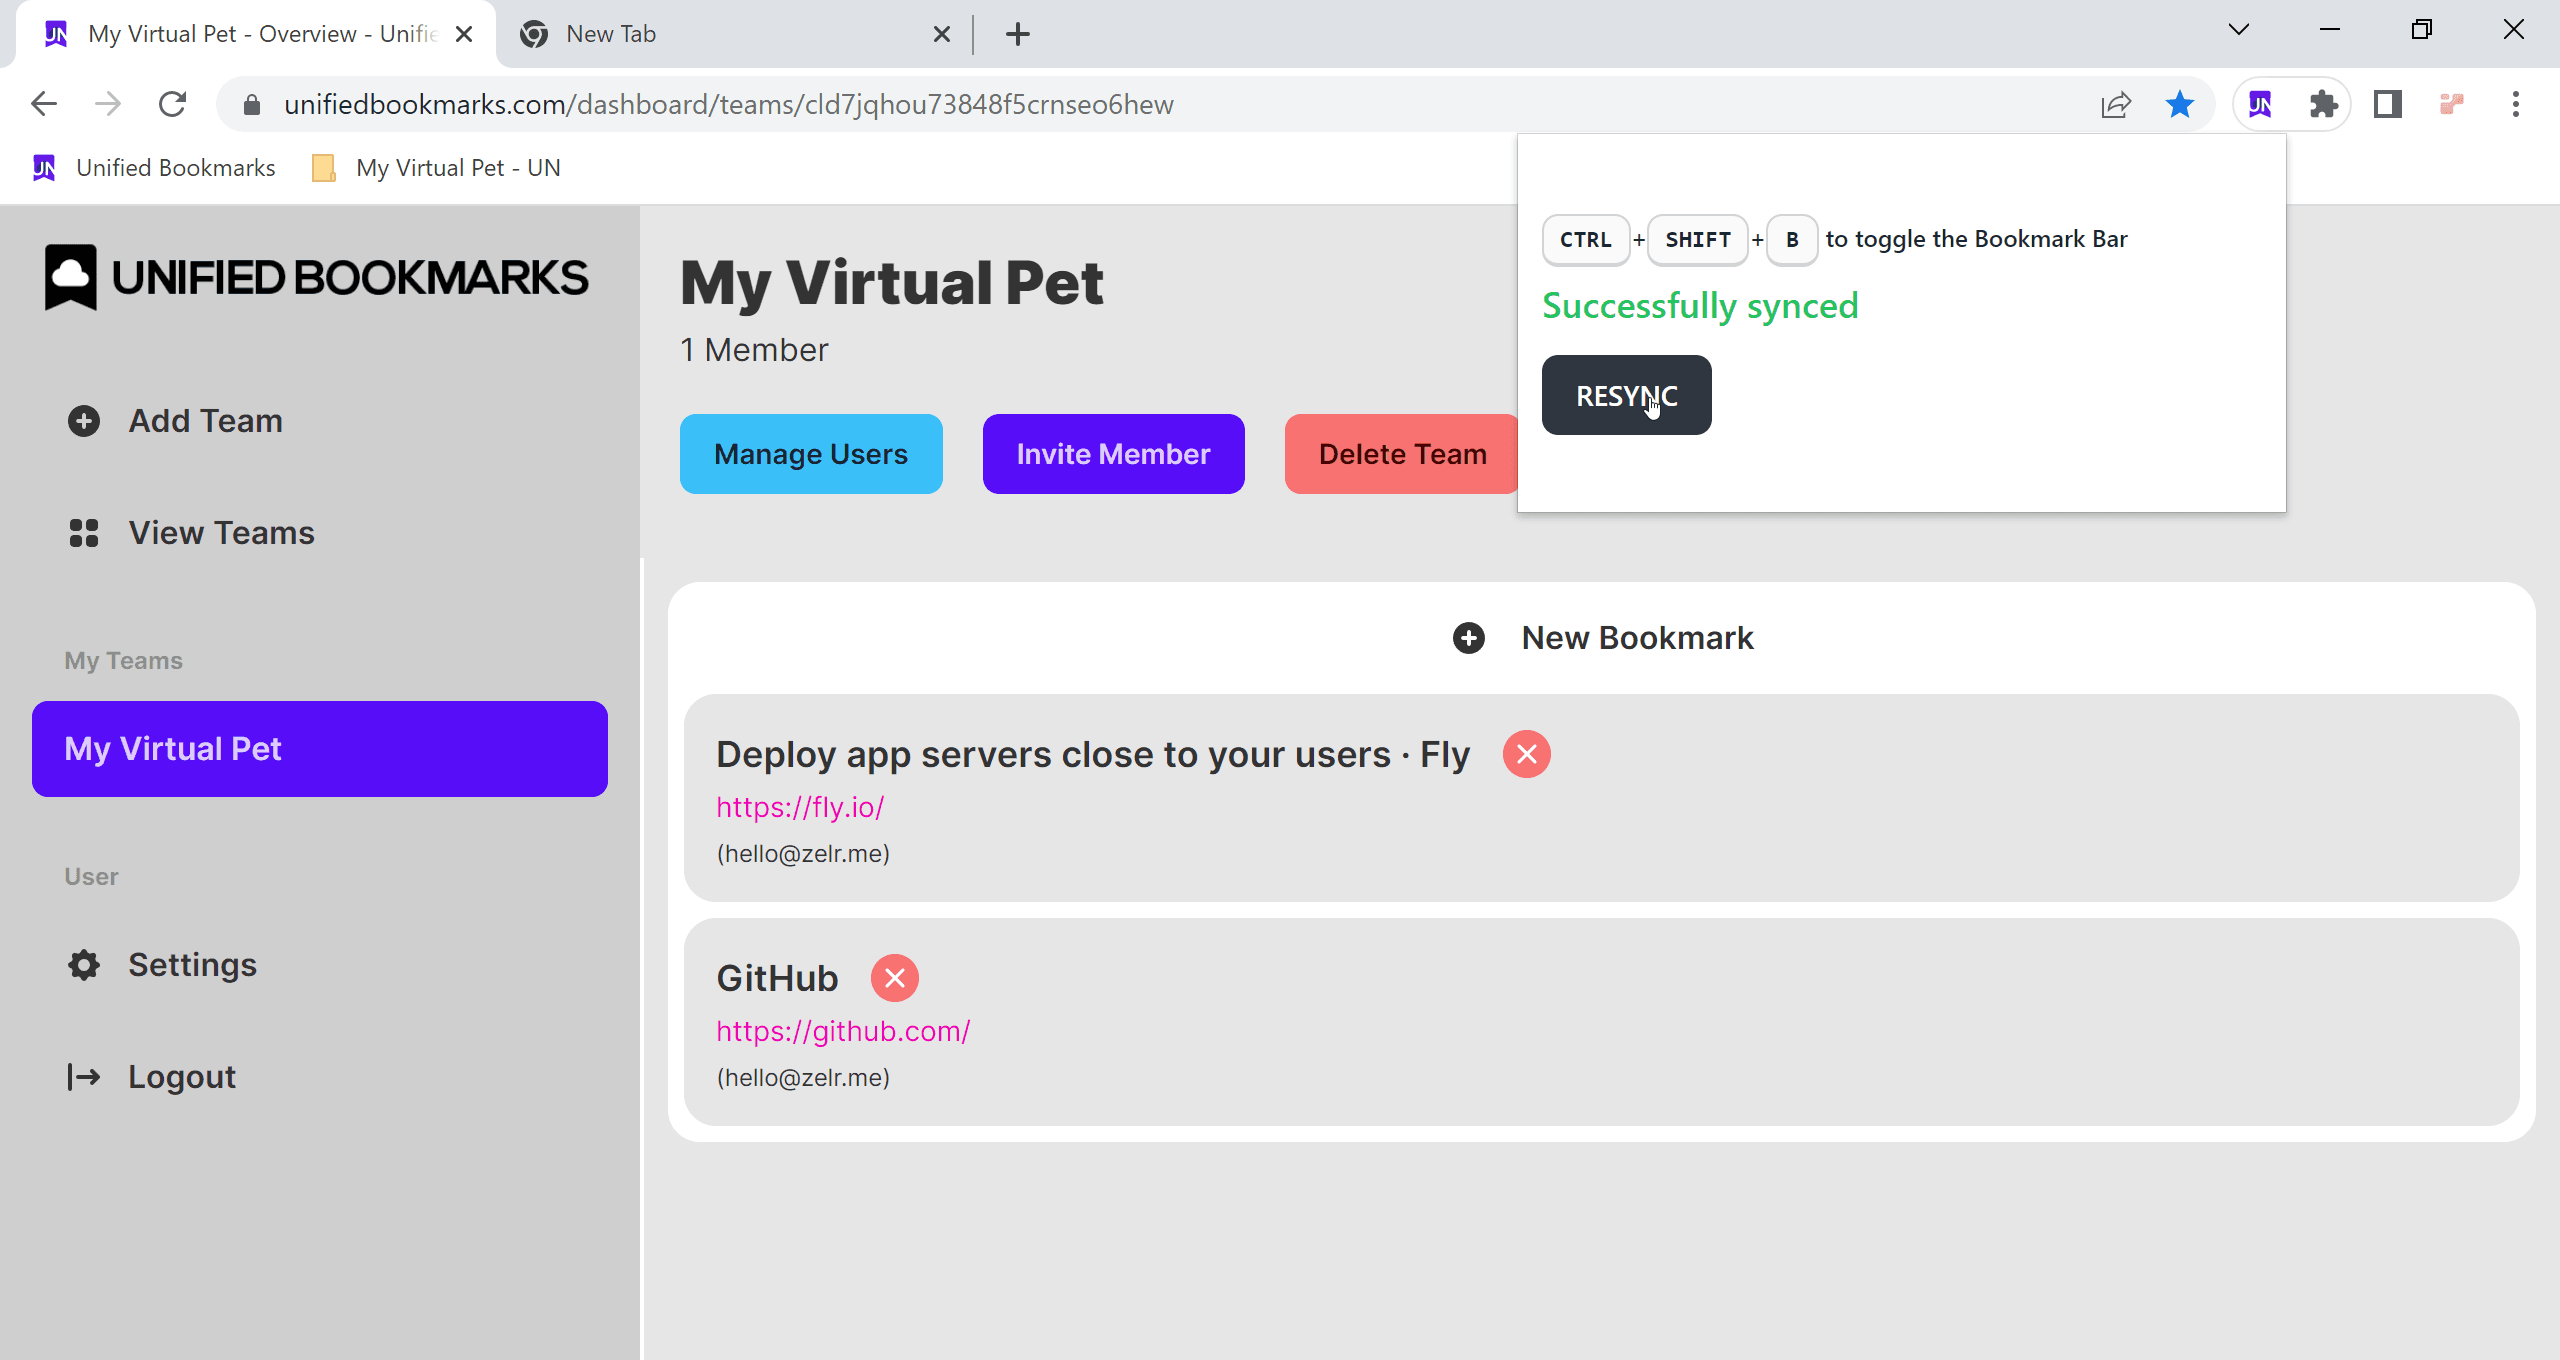This screenshot has width=2560, height=1360.
Task: Click the Invite Member button
Action: pyautogui.click(x=1113, y=454)
